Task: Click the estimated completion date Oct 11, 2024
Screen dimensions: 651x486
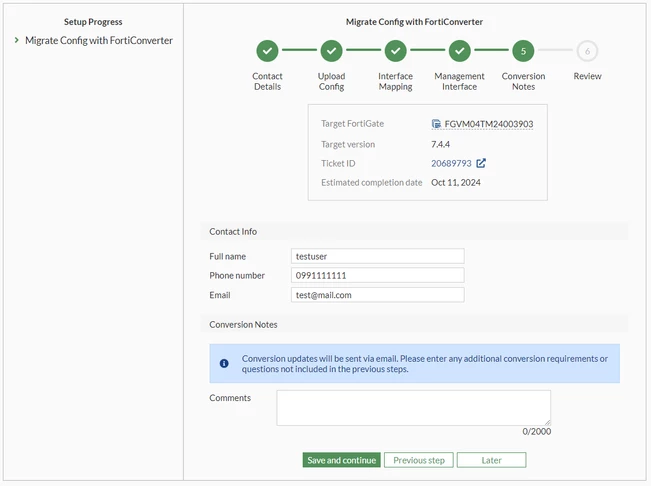Action: [x=456, y=183]
